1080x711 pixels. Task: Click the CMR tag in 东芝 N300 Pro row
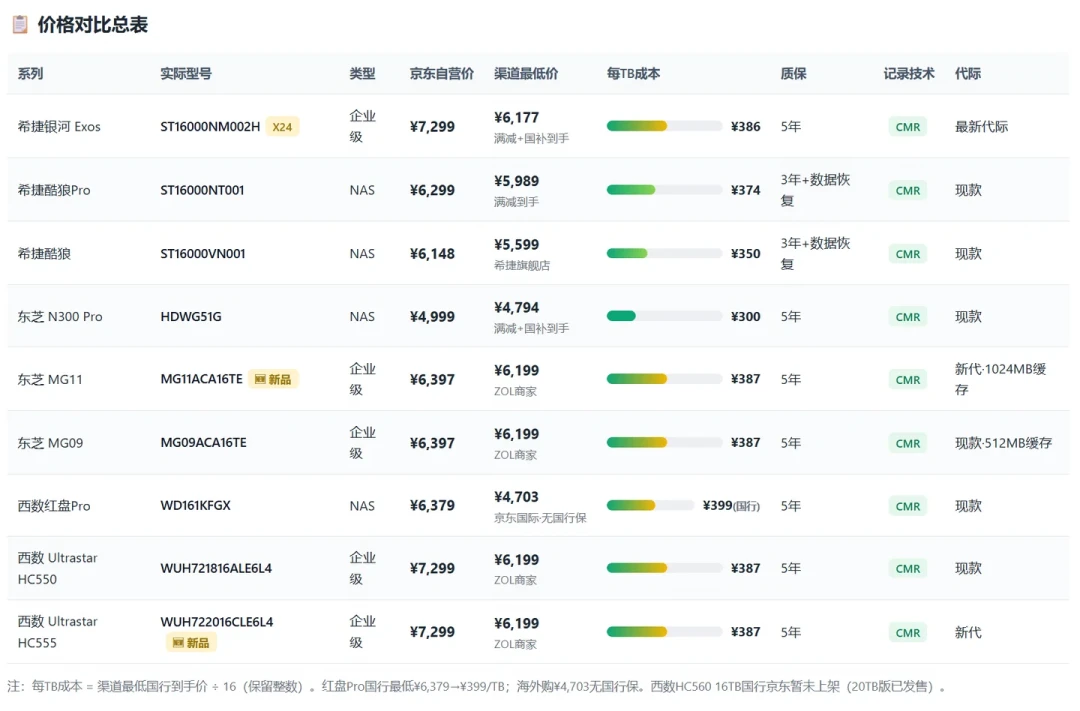click(x=908, y=317)
